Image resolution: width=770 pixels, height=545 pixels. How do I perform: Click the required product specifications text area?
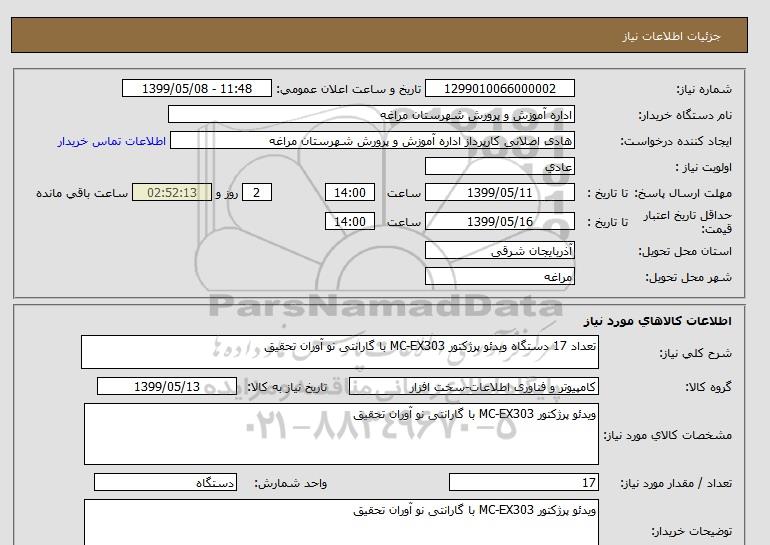coord(340,433)
